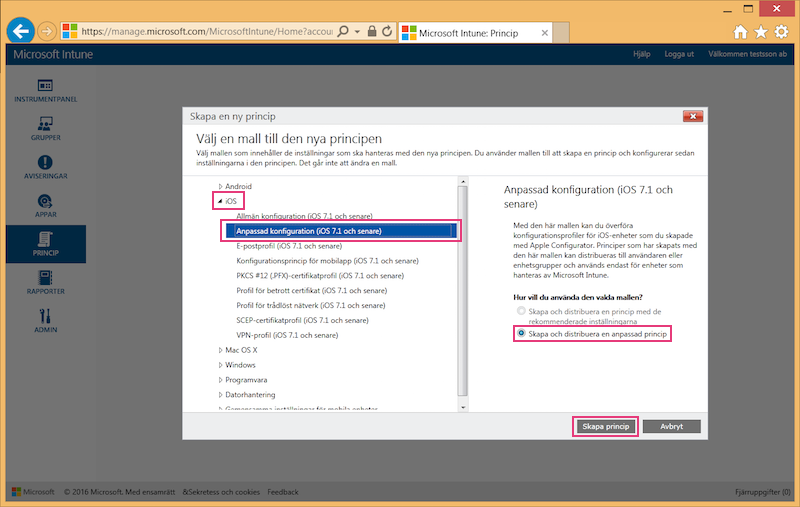Click the template list scrollbar thumb

coord(463,291)
